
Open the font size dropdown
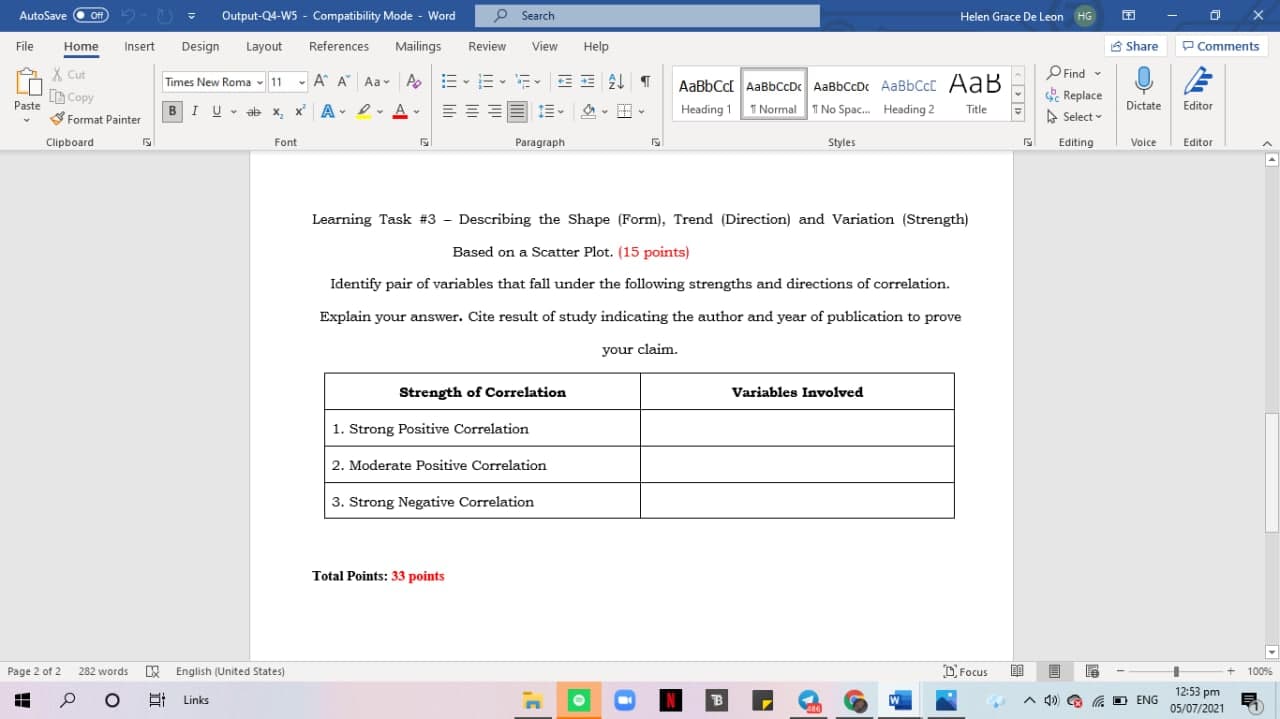pos(301,81)
